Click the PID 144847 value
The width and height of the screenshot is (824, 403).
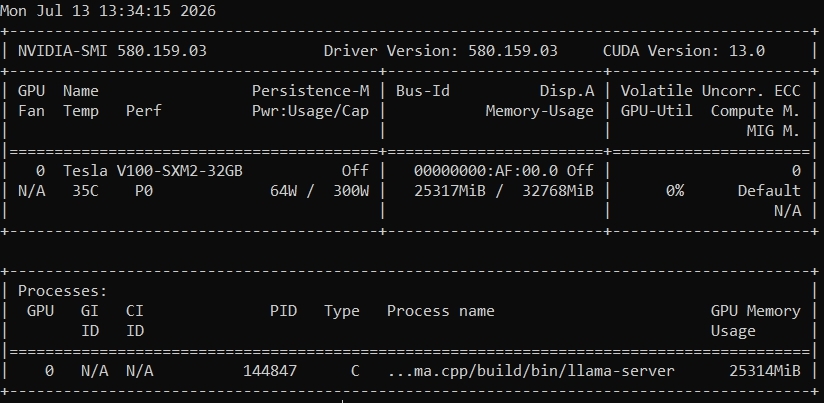[x=270, y=371]
